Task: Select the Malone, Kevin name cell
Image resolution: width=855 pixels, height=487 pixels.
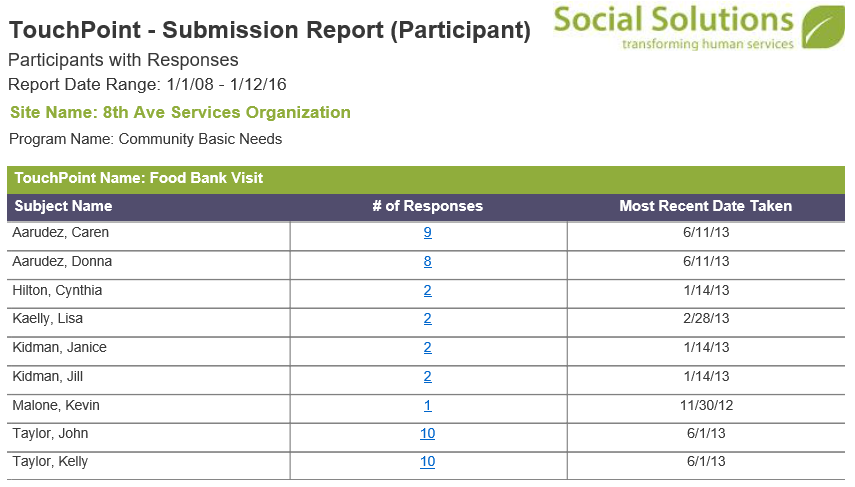Action: pyautogui.click(x=148, y=408)
